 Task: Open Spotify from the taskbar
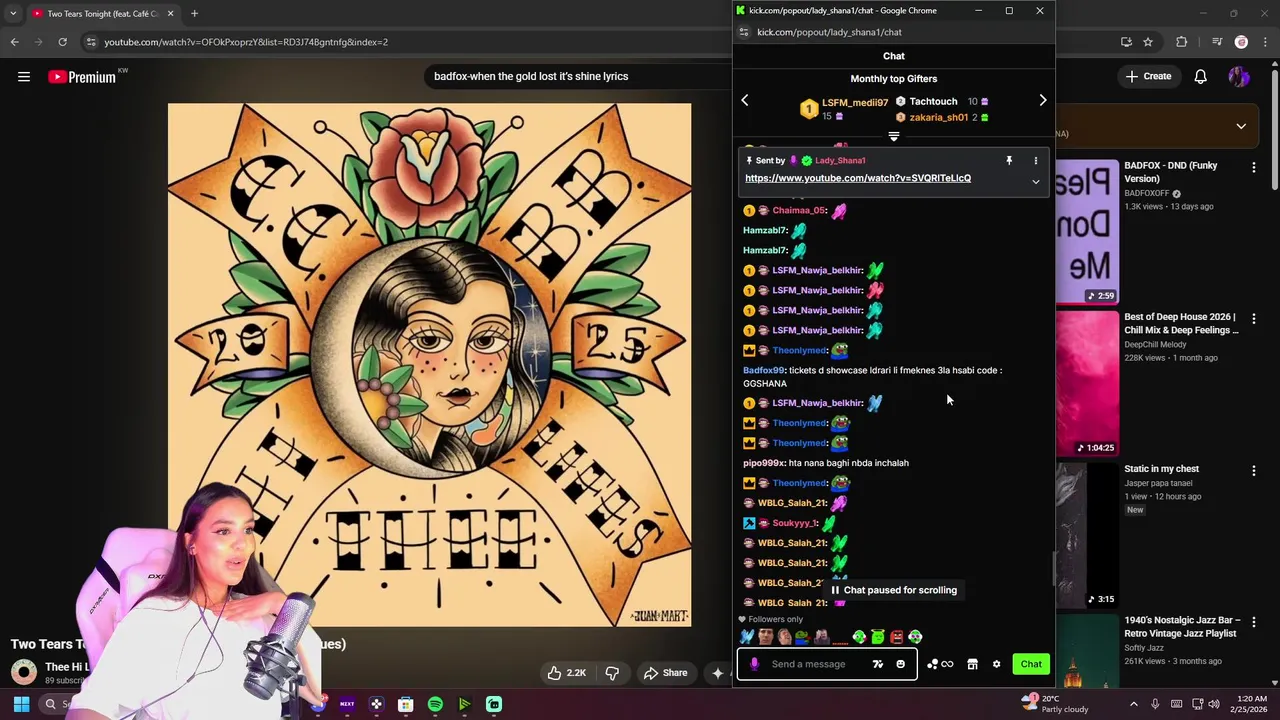tap(435, 704)
